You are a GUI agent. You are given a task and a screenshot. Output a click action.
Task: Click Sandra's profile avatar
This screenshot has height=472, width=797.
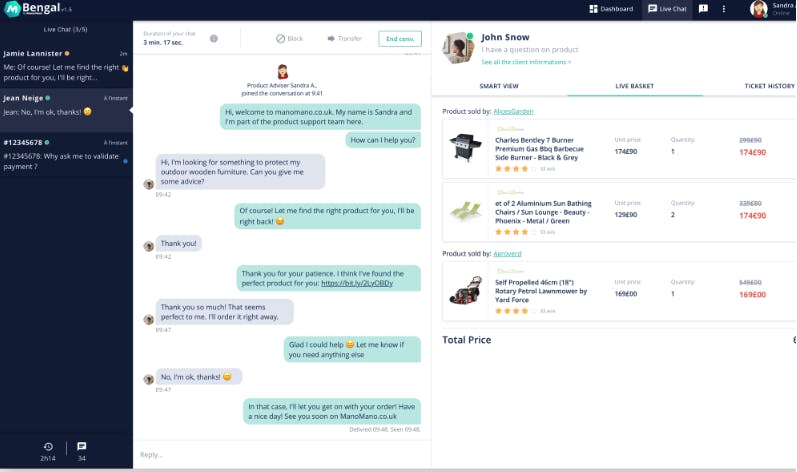coord(758,9)
